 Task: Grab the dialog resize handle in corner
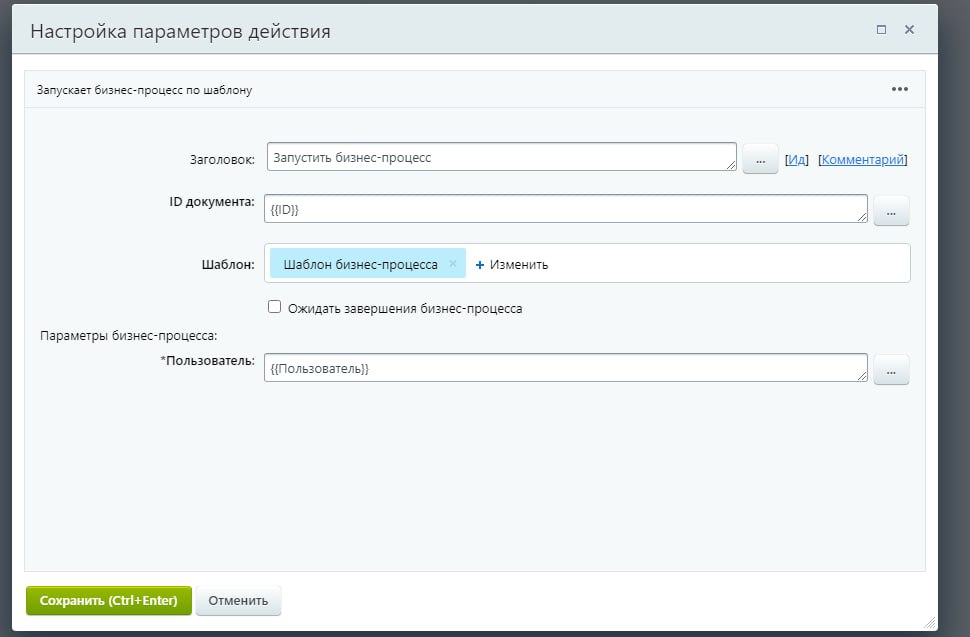pyautogui.click(x=931, y=622)
